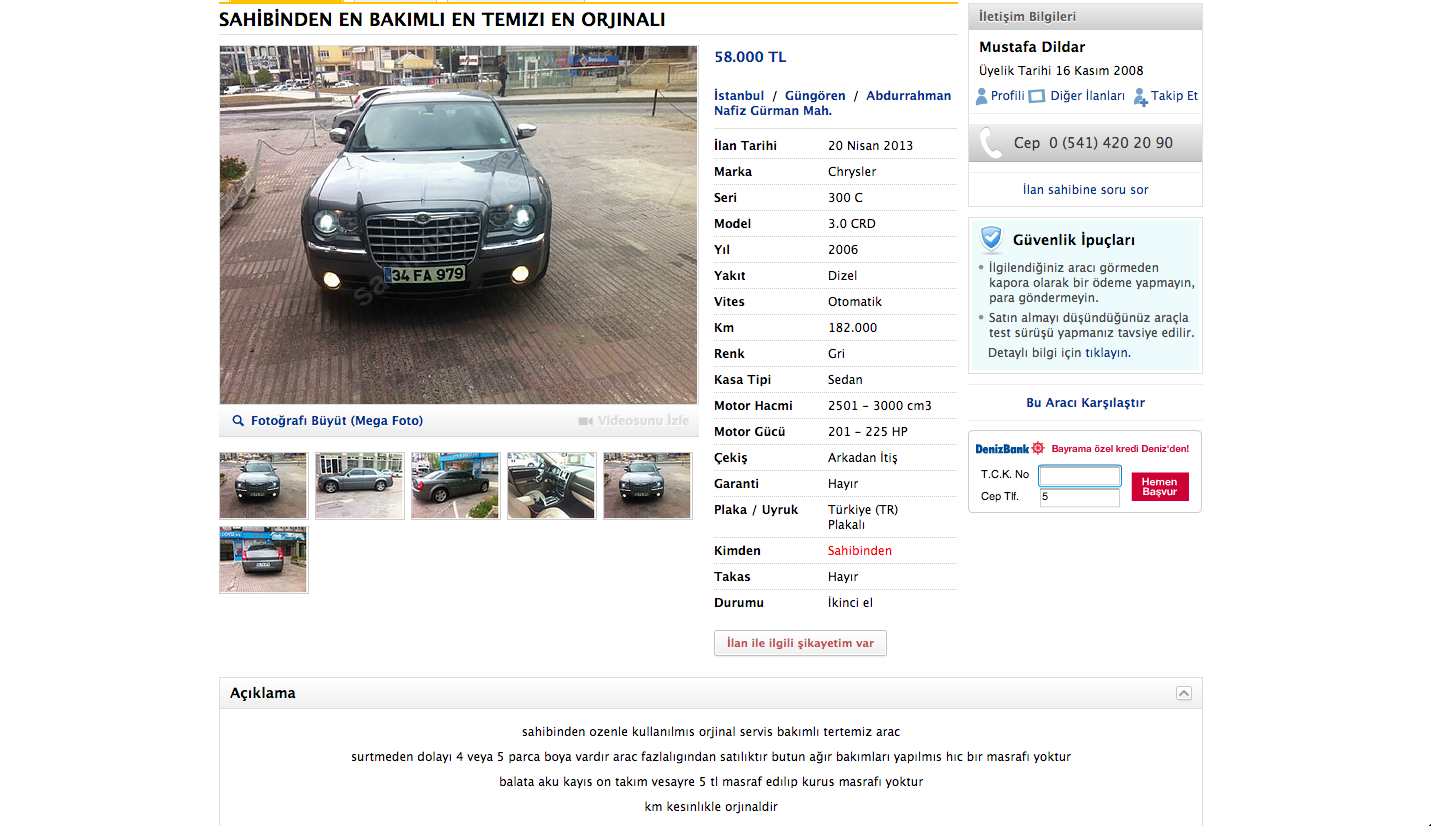Open Bu Aracı Karşılaştır link
The image size is (1431, 826).
click(x=1085, y=403)
